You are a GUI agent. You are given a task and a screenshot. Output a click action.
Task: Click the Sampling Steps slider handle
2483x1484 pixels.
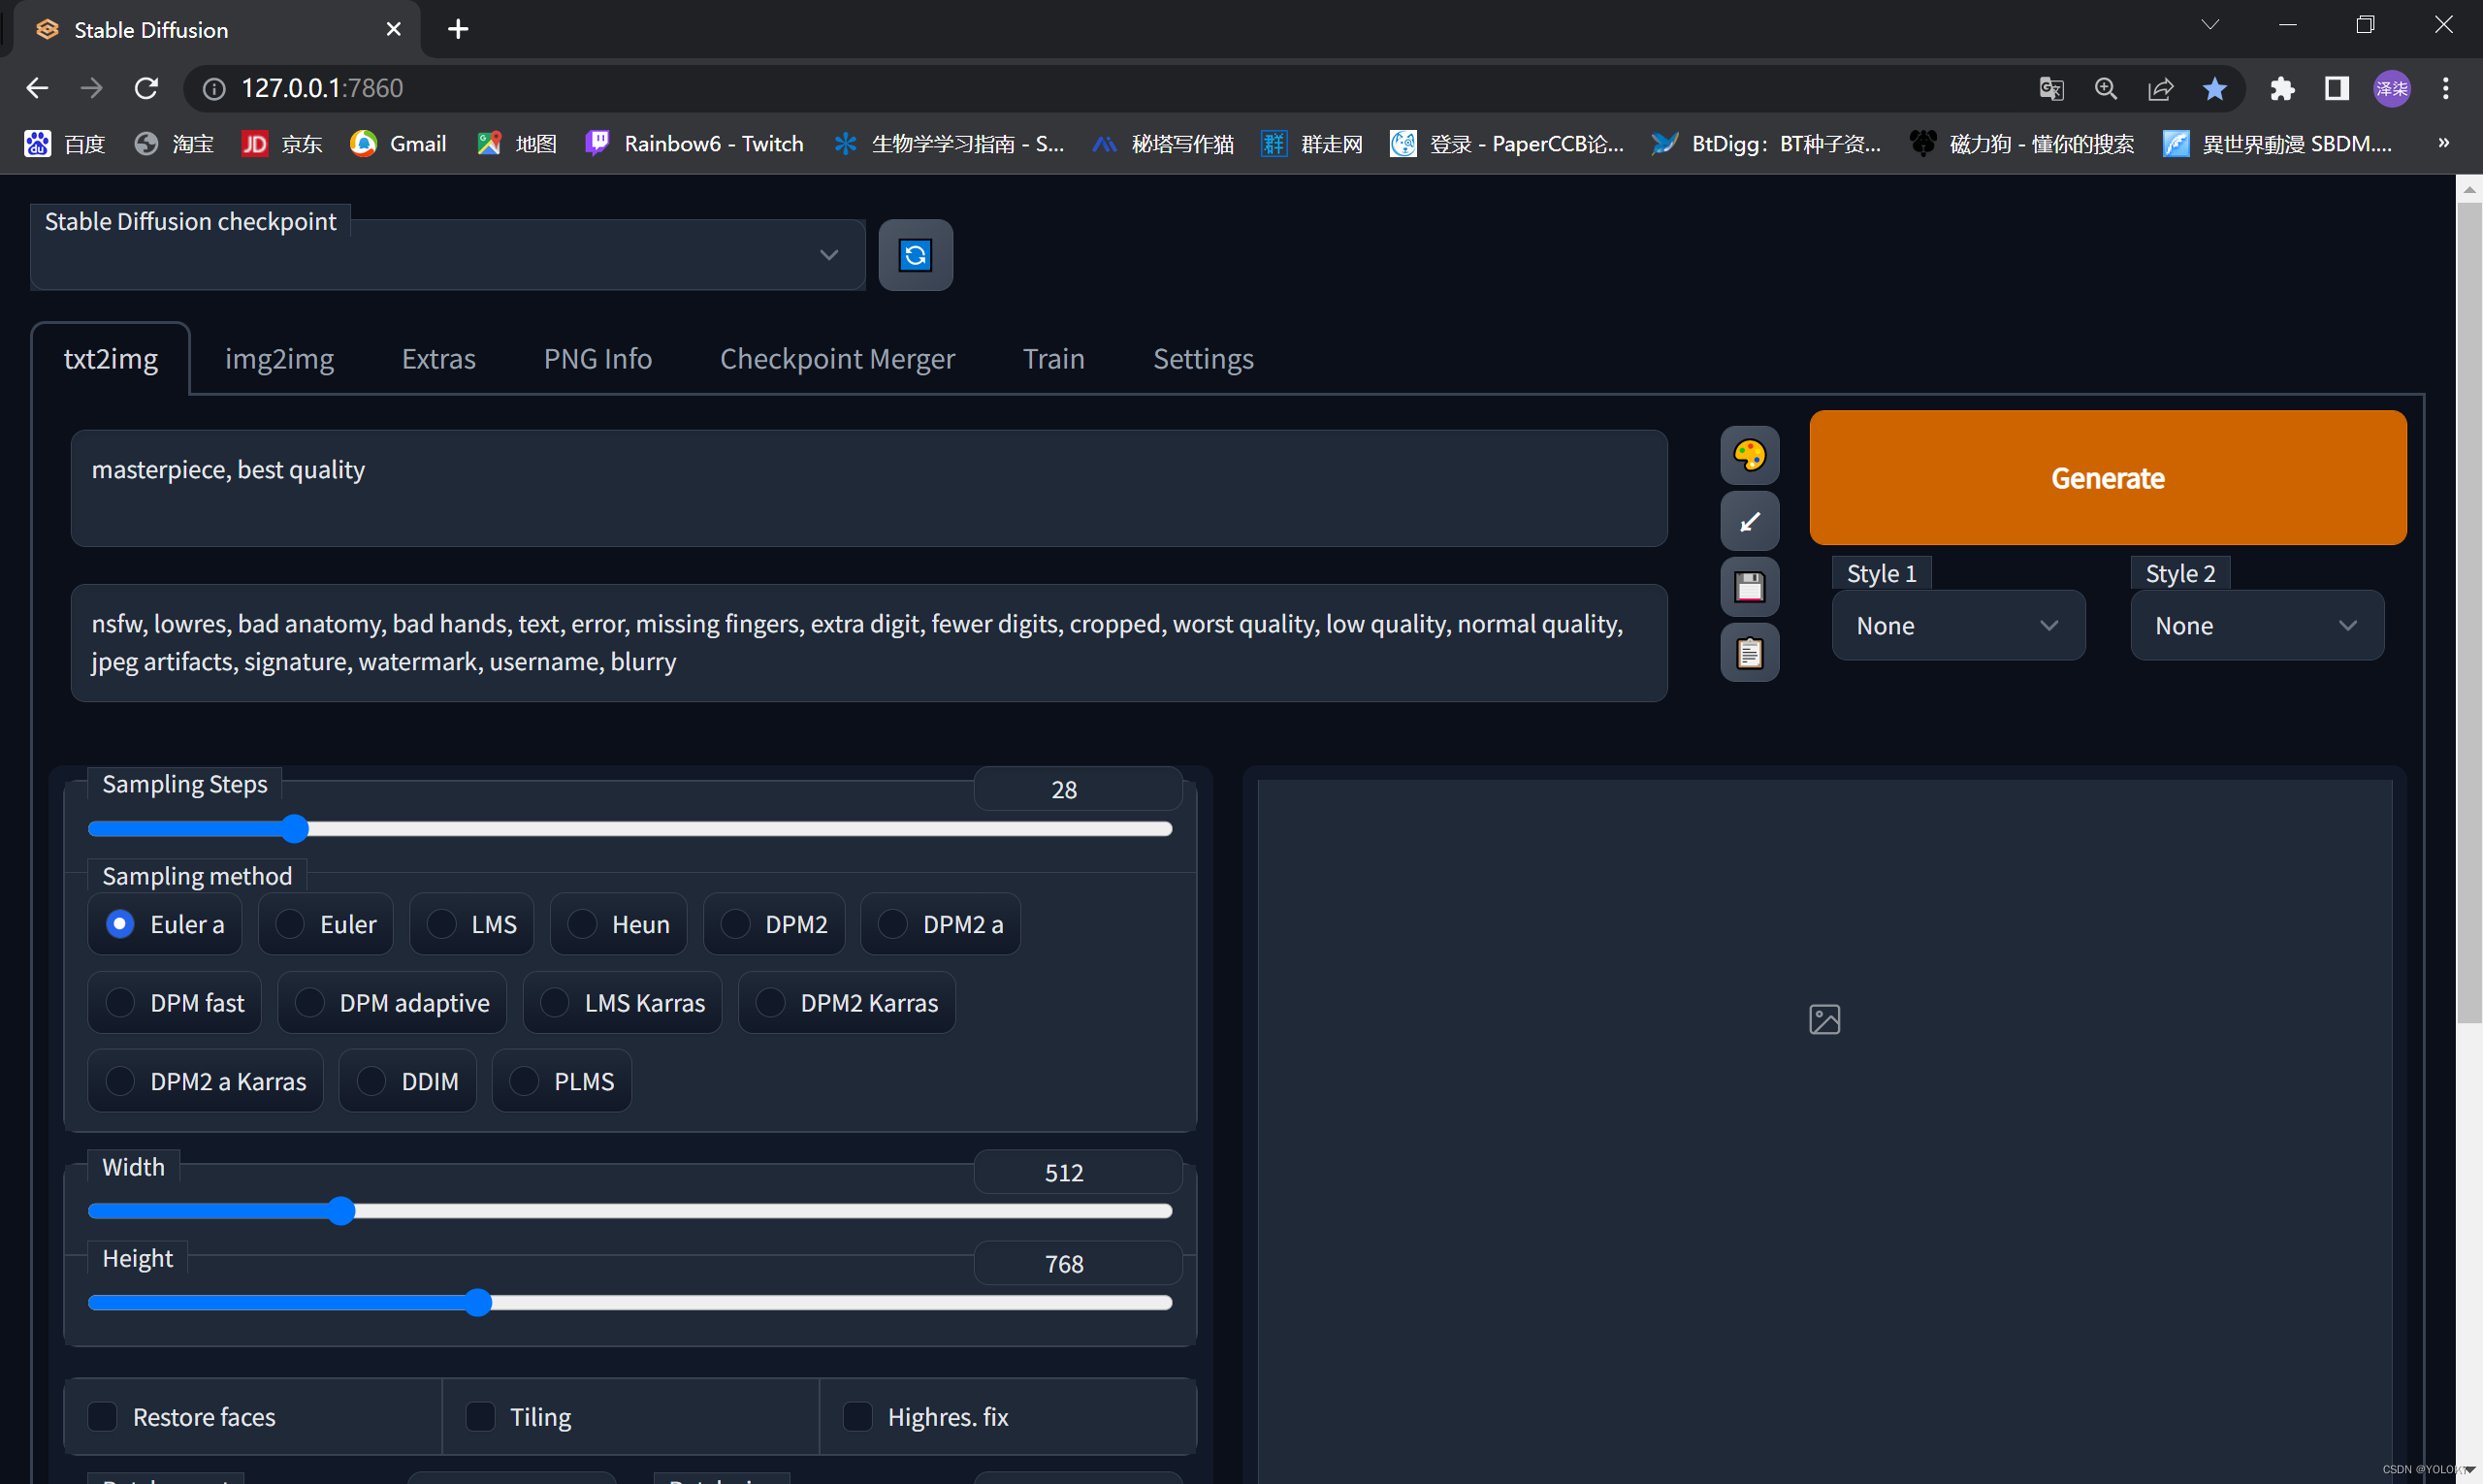pyautogui.click(x=295, y=829)
